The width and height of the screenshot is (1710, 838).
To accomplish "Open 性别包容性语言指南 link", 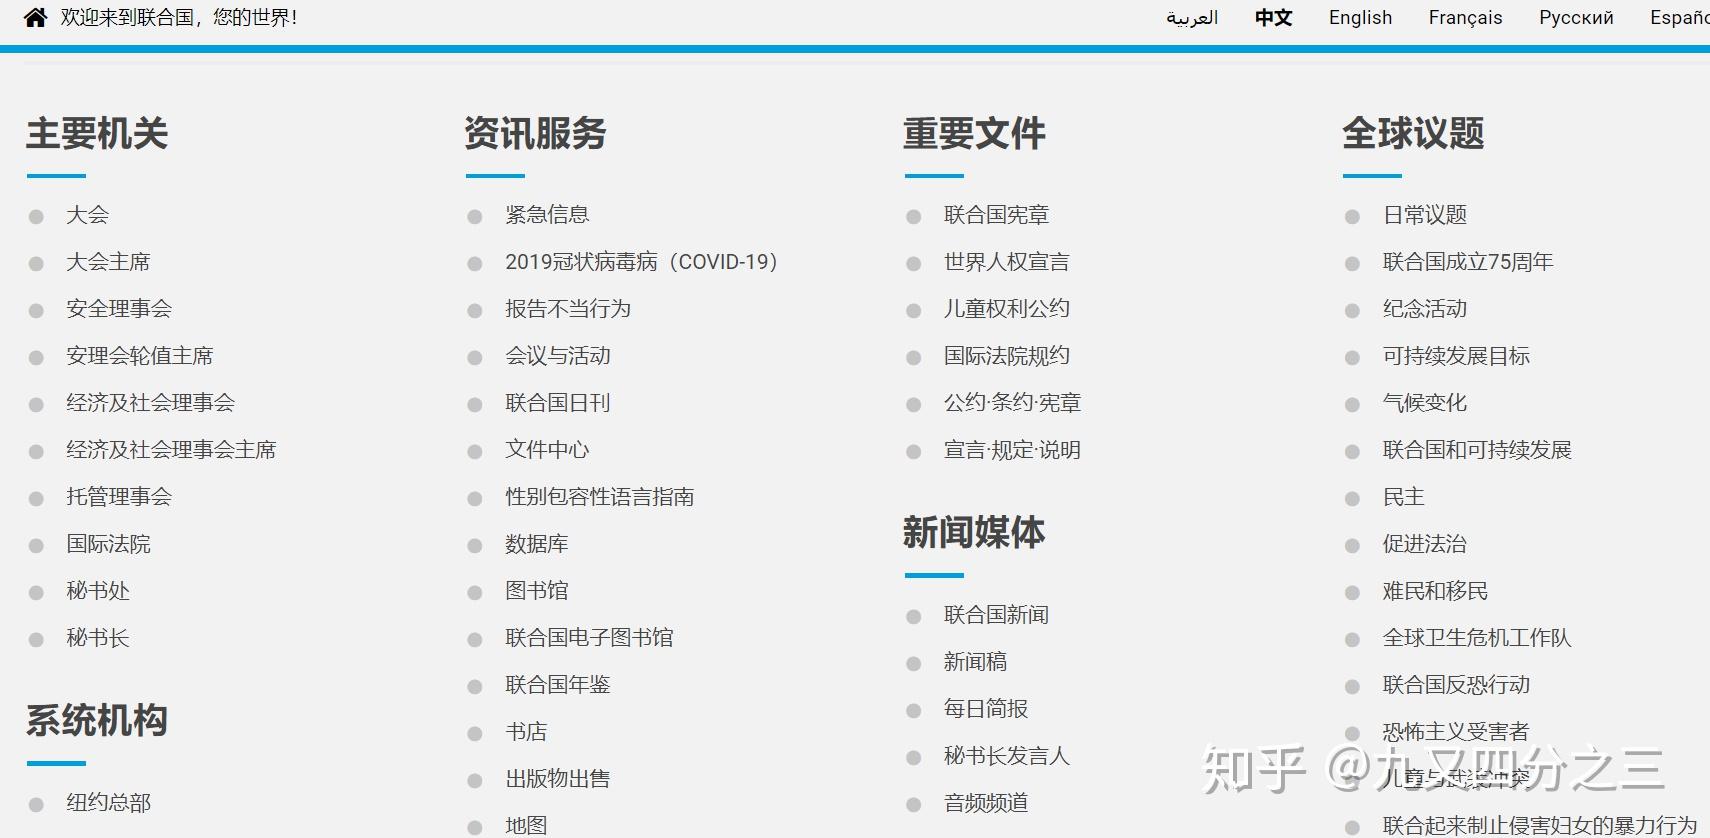I will coord(600,497).
